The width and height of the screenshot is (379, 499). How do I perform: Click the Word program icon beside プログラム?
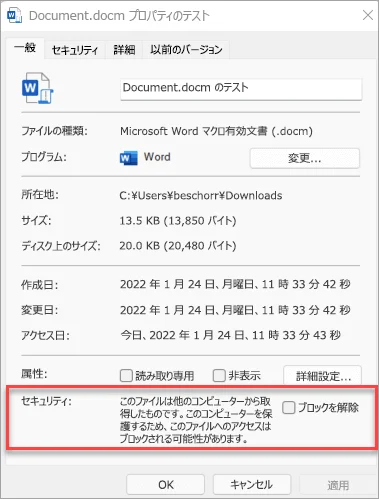[x=128, y=157]
